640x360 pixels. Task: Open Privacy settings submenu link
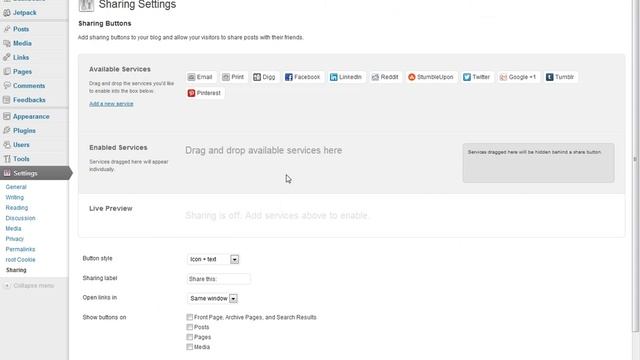click(x=15, y=239)
